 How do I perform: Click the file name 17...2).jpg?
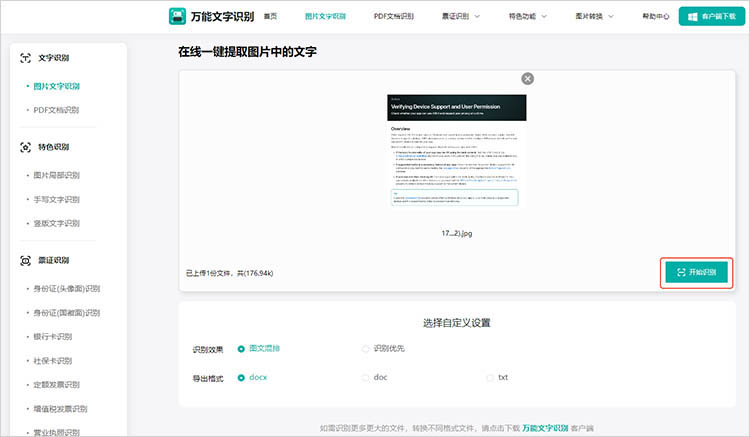456,233
